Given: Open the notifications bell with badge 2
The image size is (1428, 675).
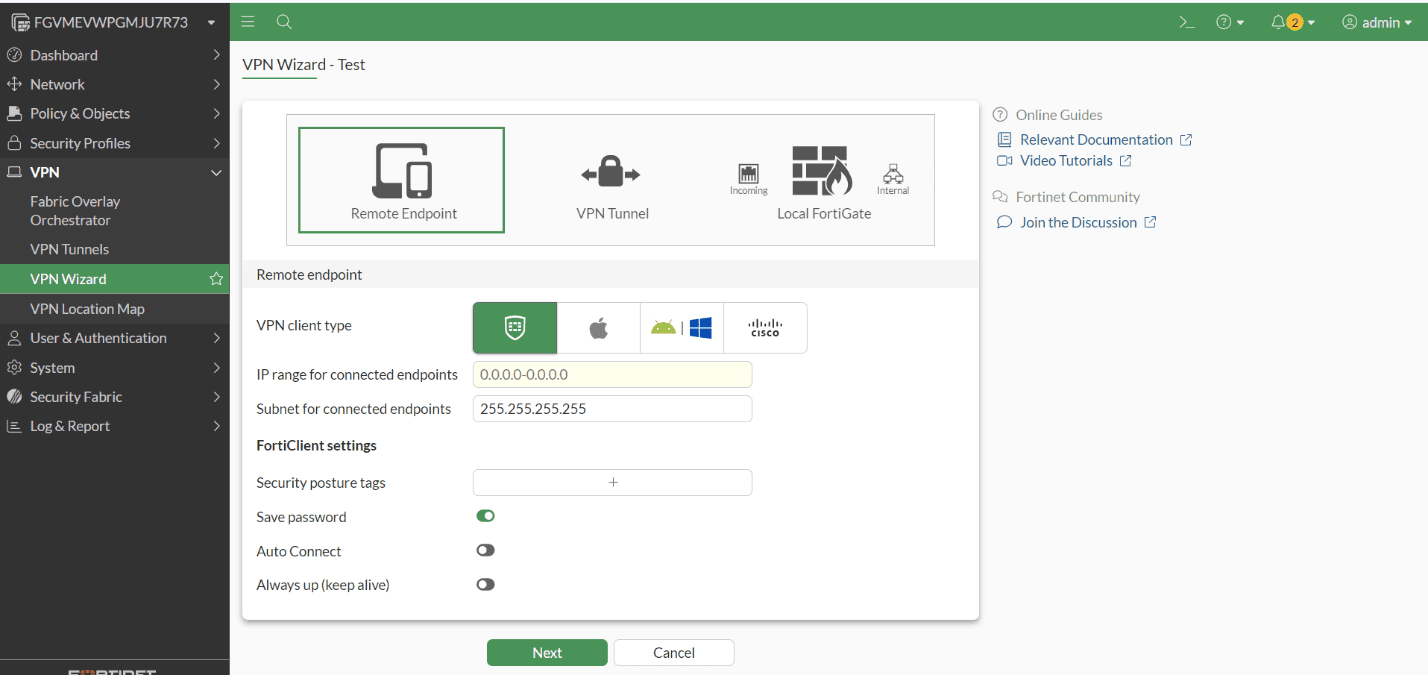Looking at the screenshot, I should pyautogui.click(x=1293, y=22).
